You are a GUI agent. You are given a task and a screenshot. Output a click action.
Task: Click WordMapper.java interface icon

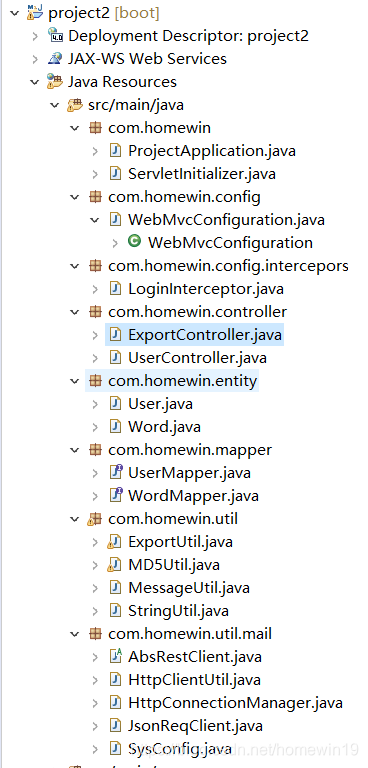point(115,496)
